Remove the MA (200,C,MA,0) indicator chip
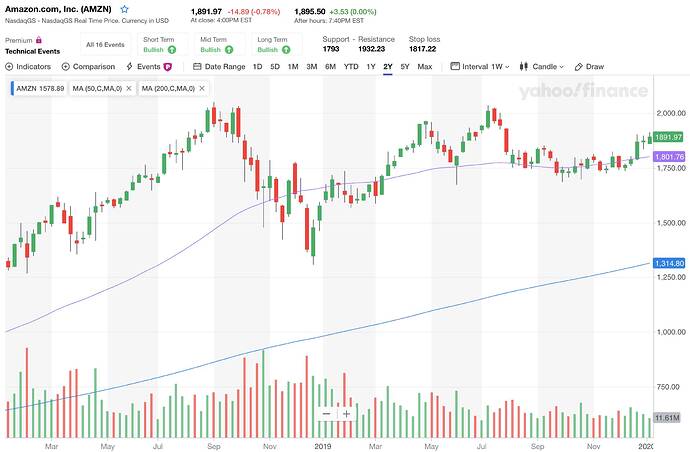690x452 pixels. (x=202, y=88)
